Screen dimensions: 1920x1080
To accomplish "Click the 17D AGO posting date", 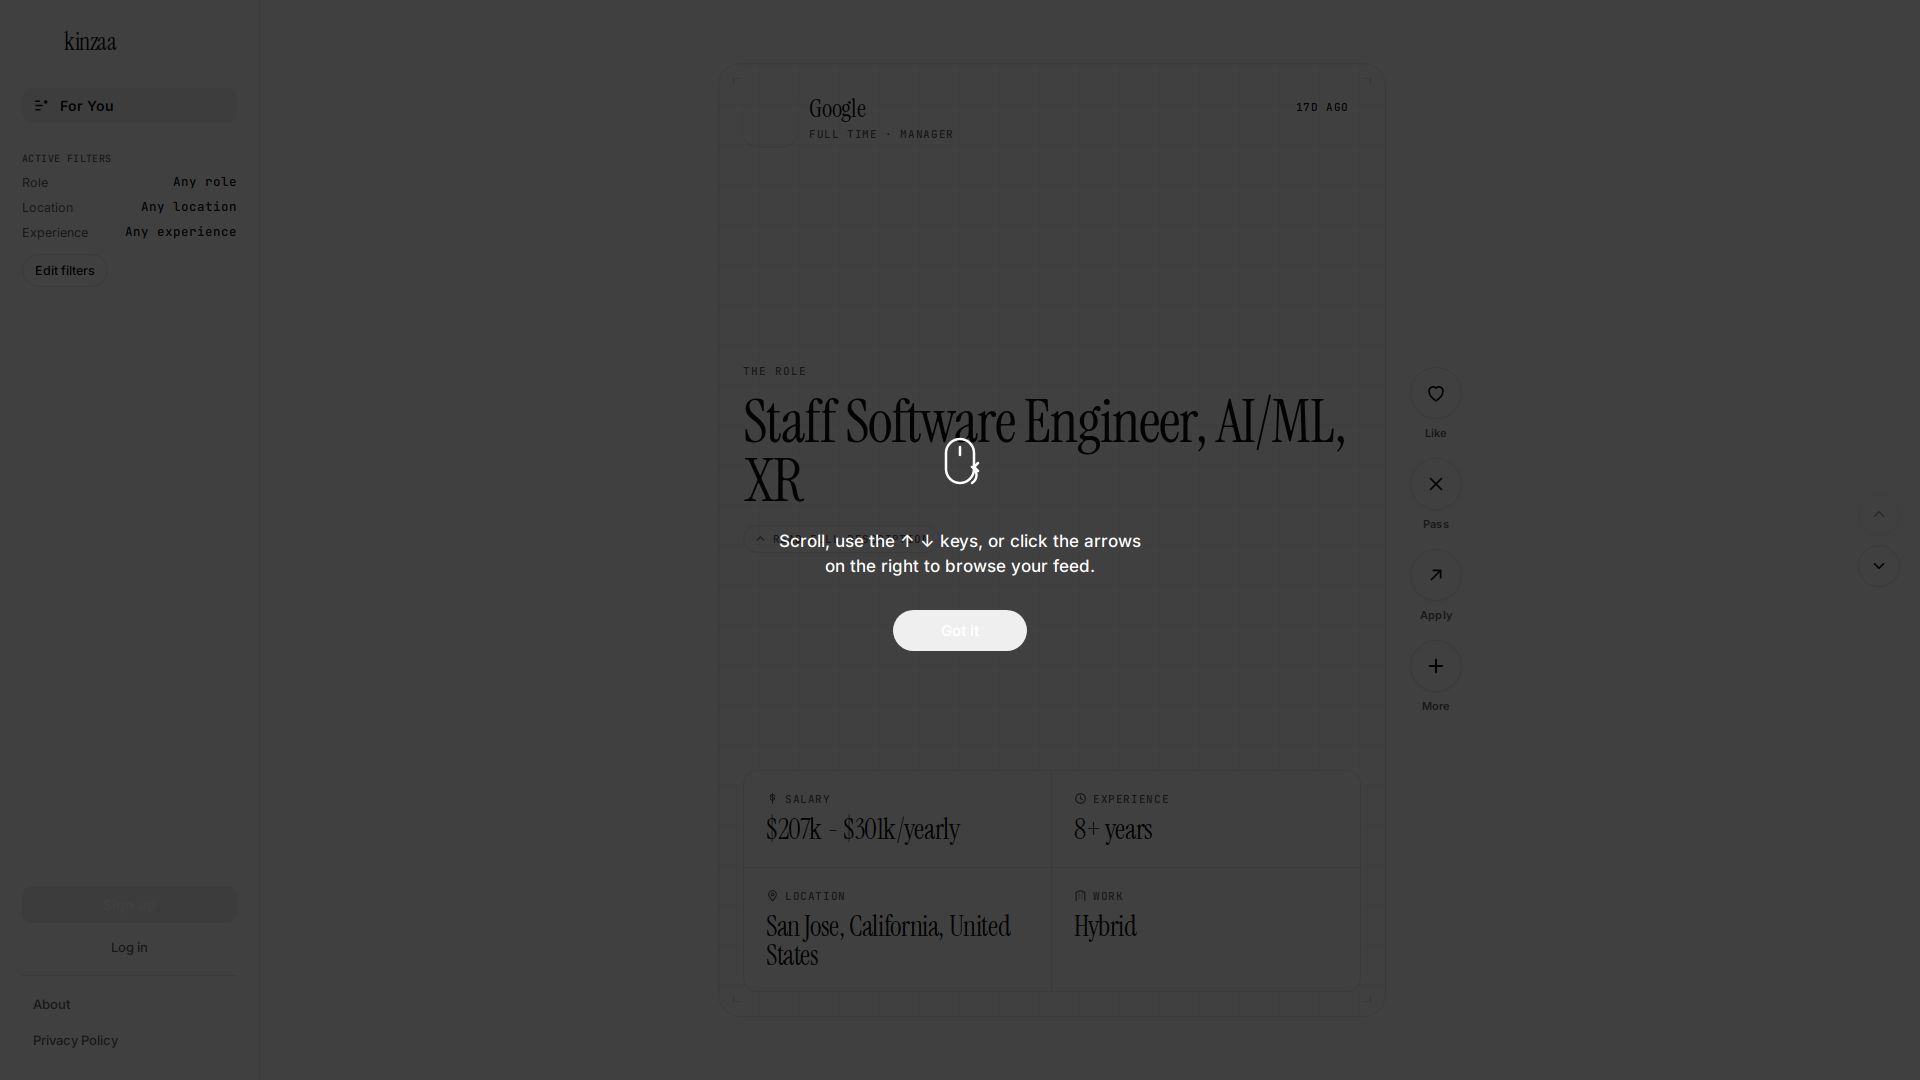I will tap(1322, 107).
